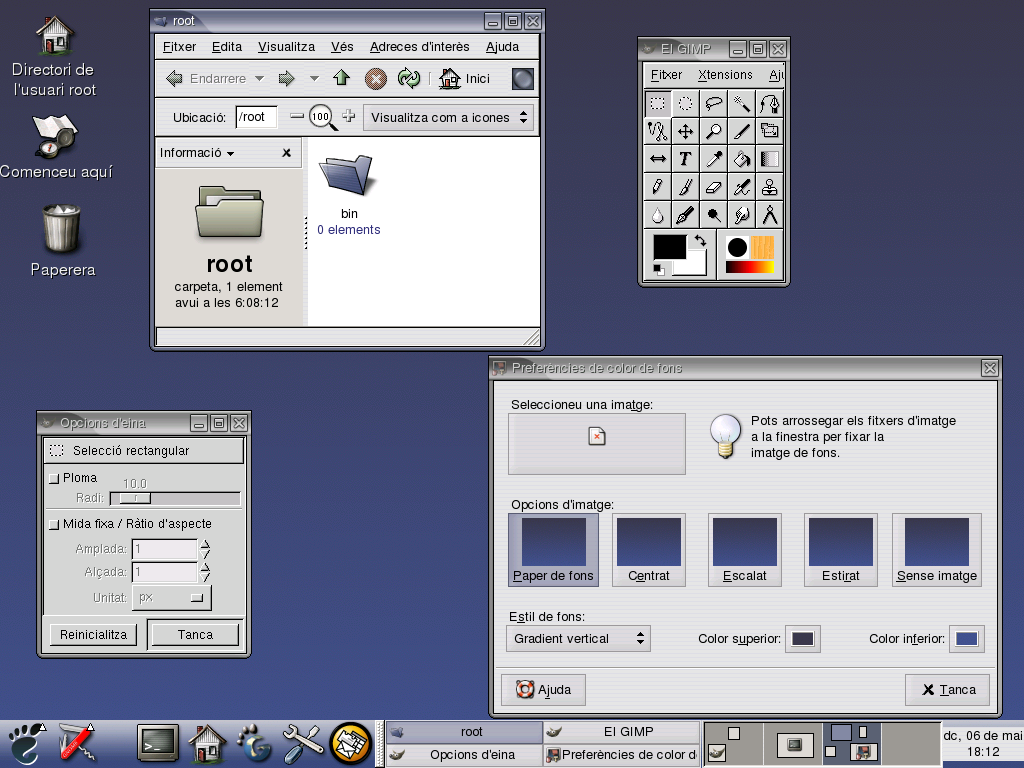Enable the Ploma option in tool options
Viewport: 1024px width, 768px height.
pyautogui.click(x=55, y=477)
